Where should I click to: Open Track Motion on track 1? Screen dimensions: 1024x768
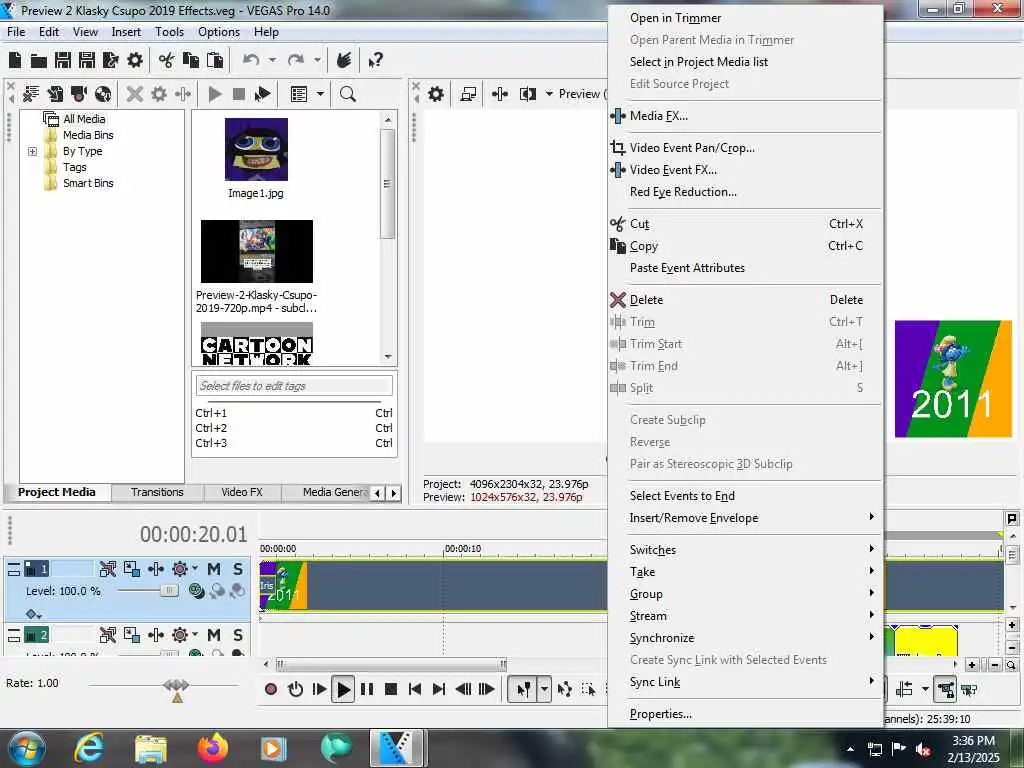[x=131, y=569]
